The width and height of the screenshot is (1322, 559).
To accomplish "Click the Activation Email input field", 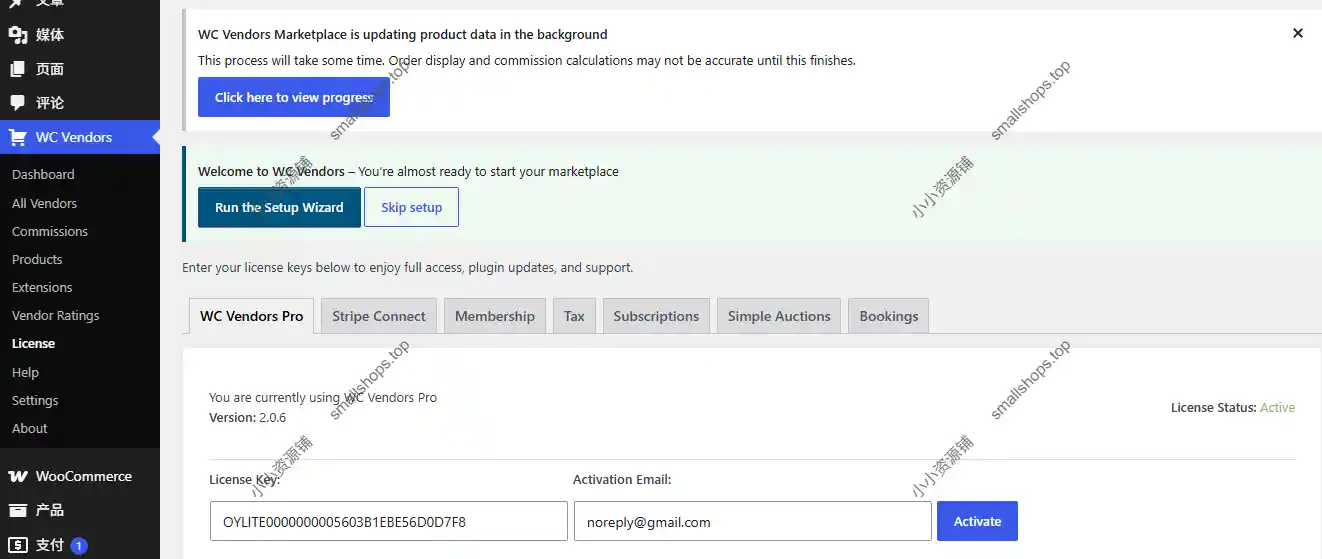I will coord(753,521).
